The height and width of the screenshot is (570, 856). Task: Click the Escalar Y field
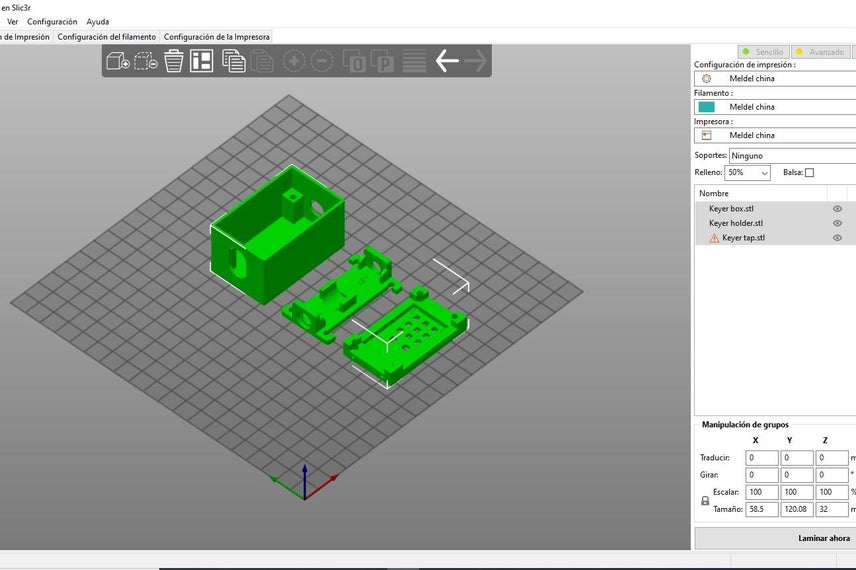(797, 492)
